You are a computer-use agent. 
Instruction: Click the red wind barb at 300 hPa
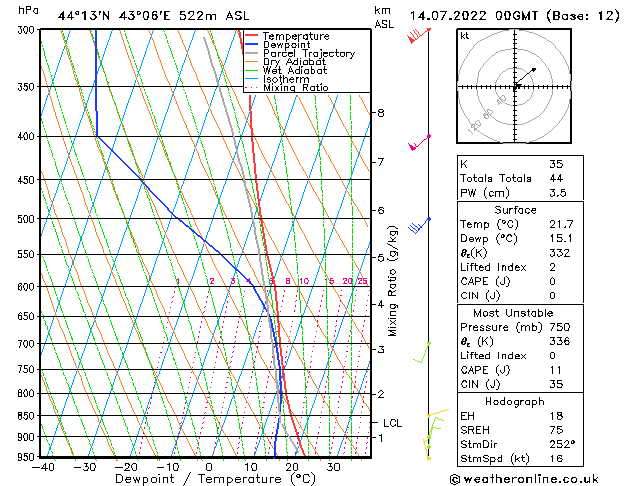[417, 37]
